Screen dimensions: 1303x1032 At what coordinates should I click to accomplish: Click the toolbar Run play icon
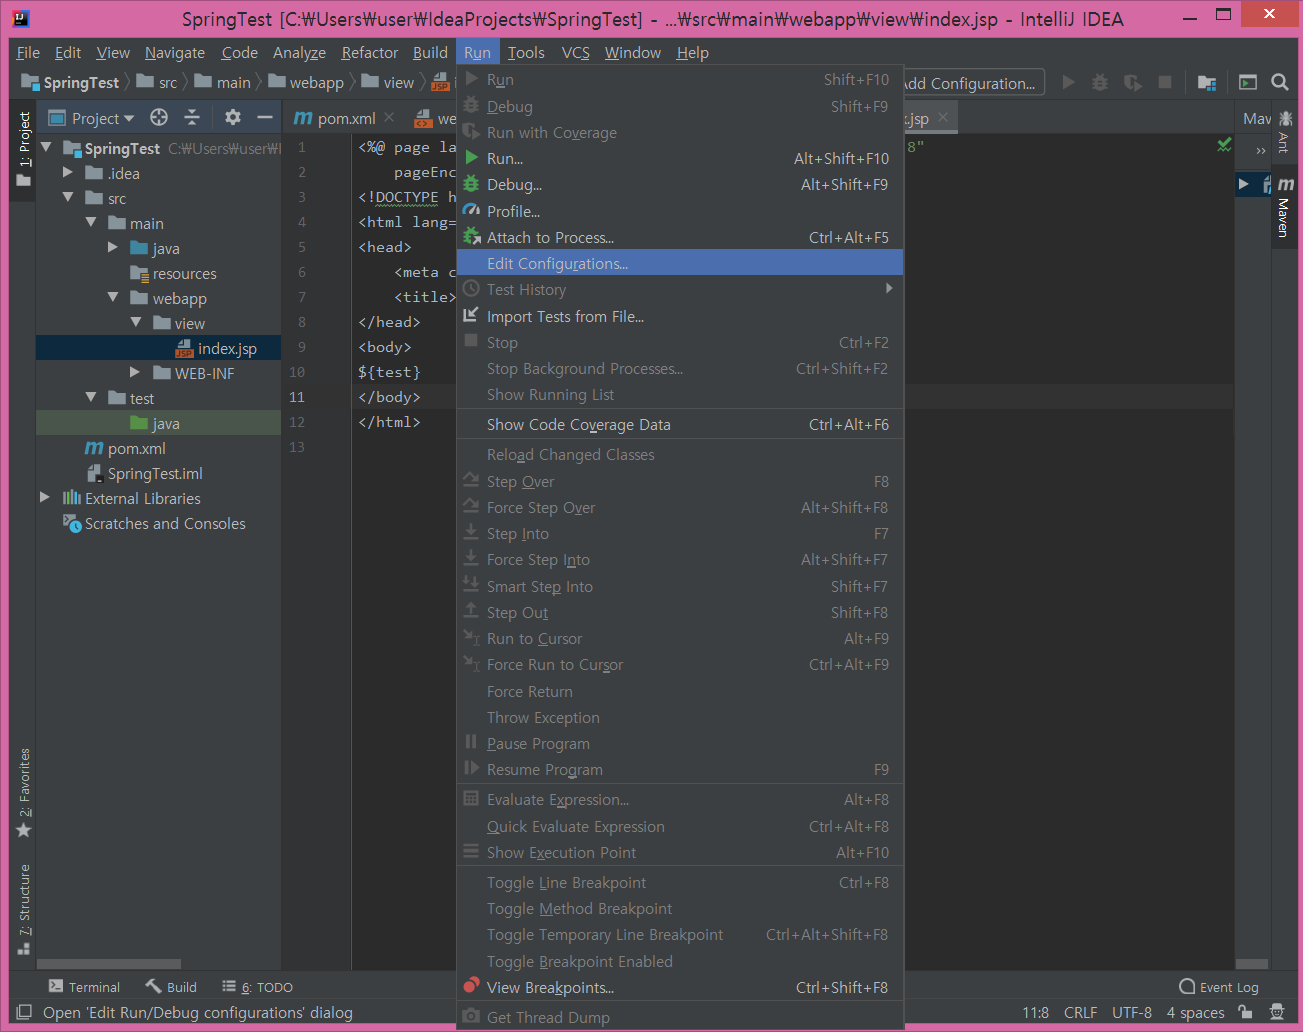pos(1068,83)
